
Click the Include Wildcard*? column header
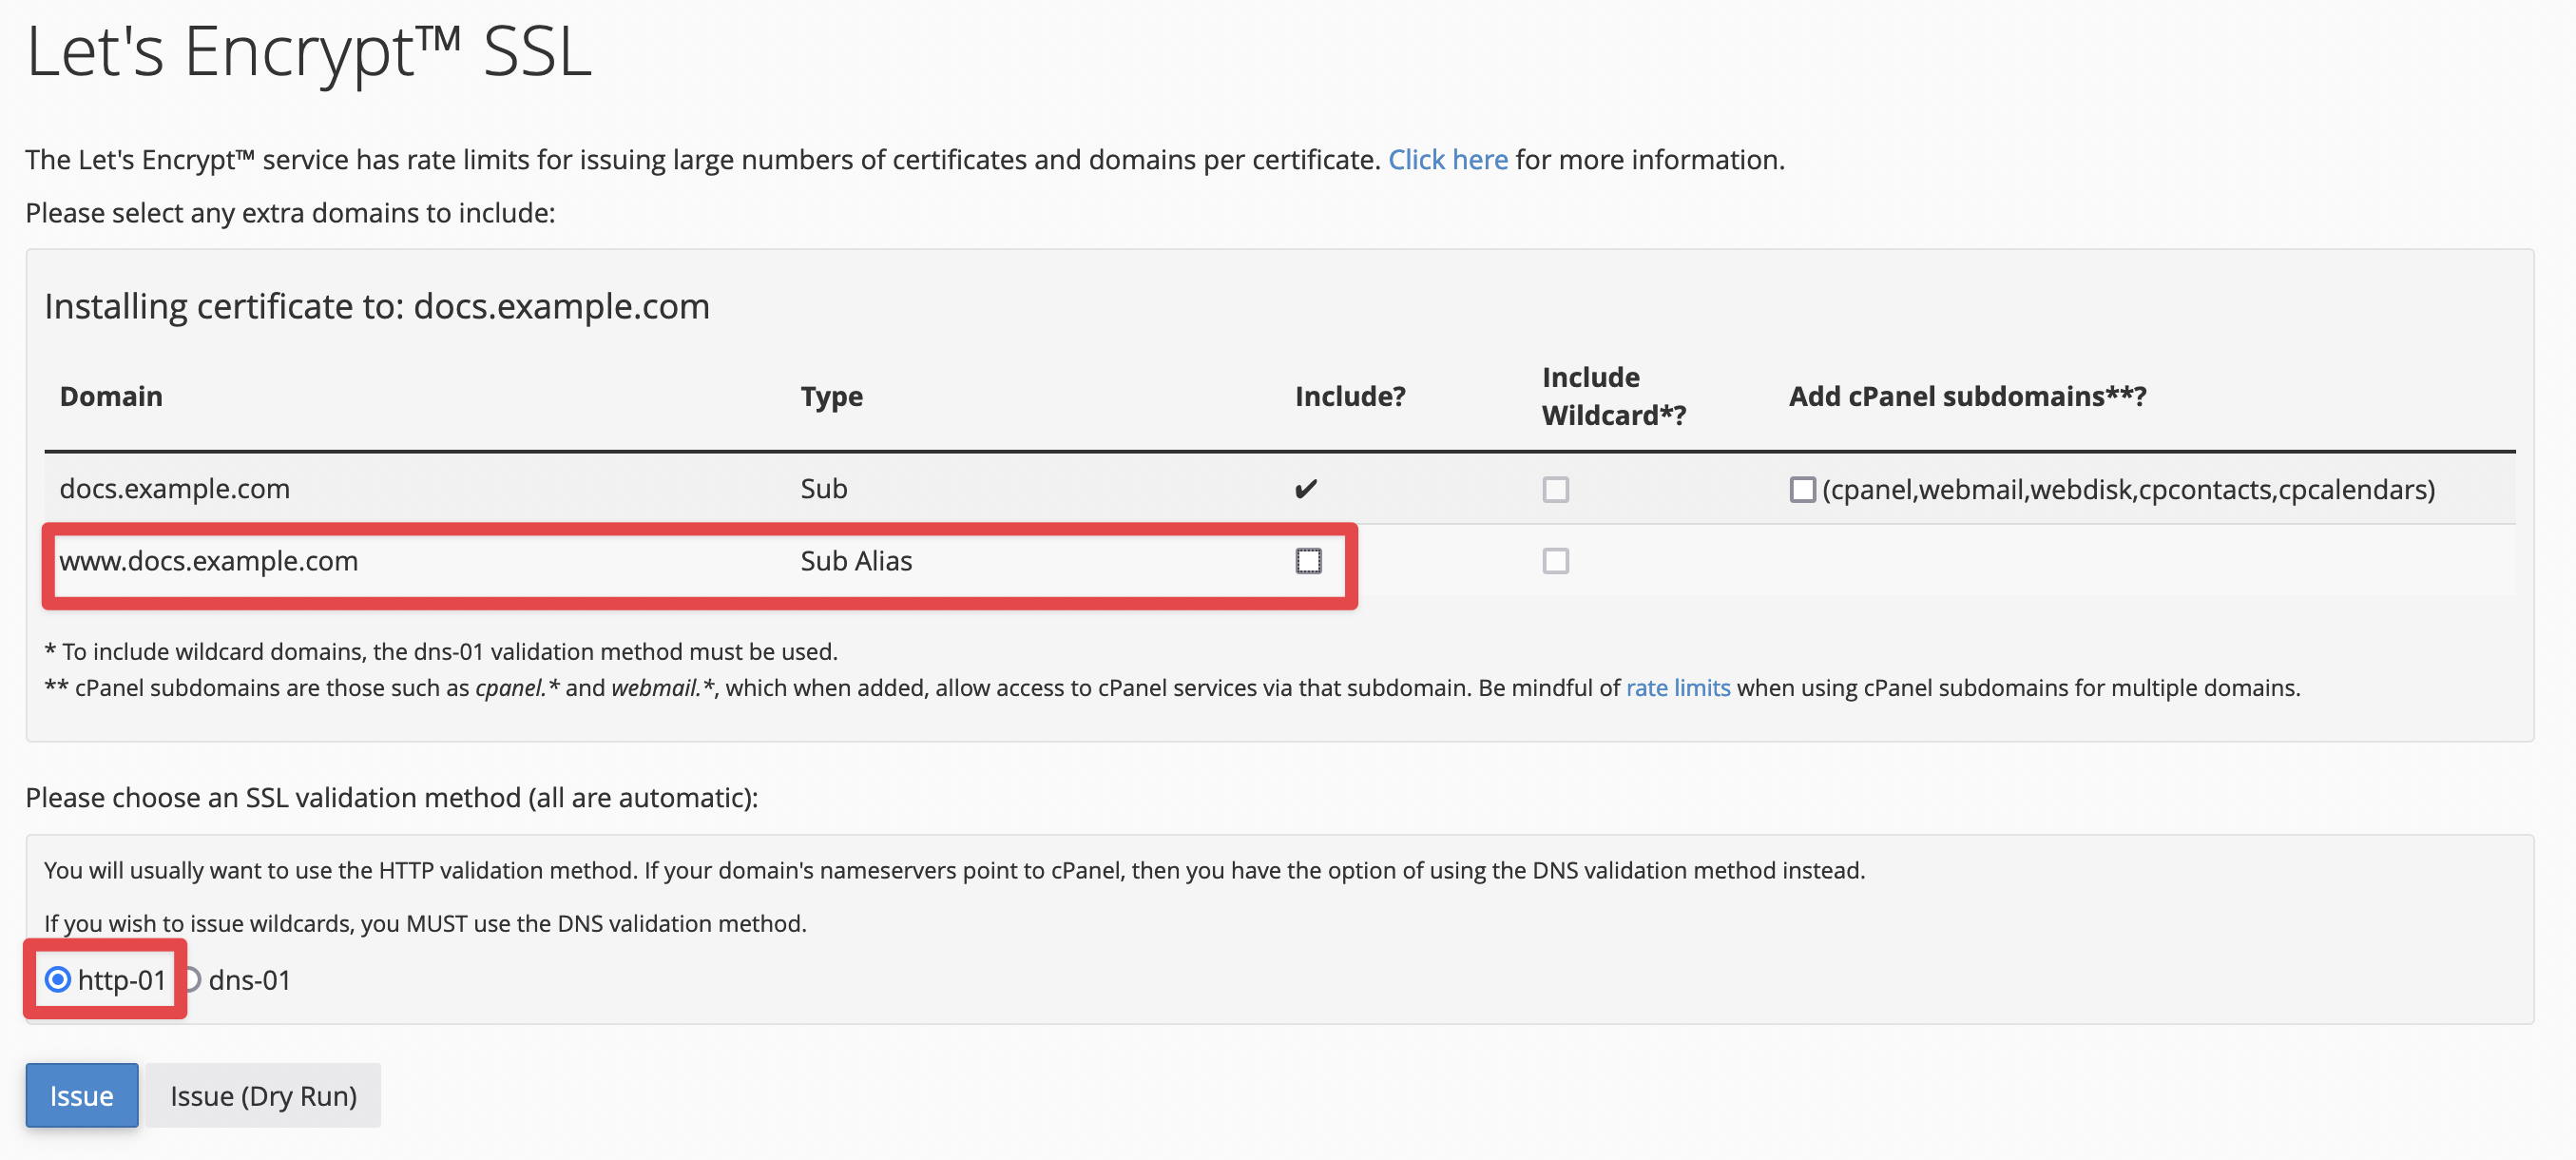[x=1613, y=396]
